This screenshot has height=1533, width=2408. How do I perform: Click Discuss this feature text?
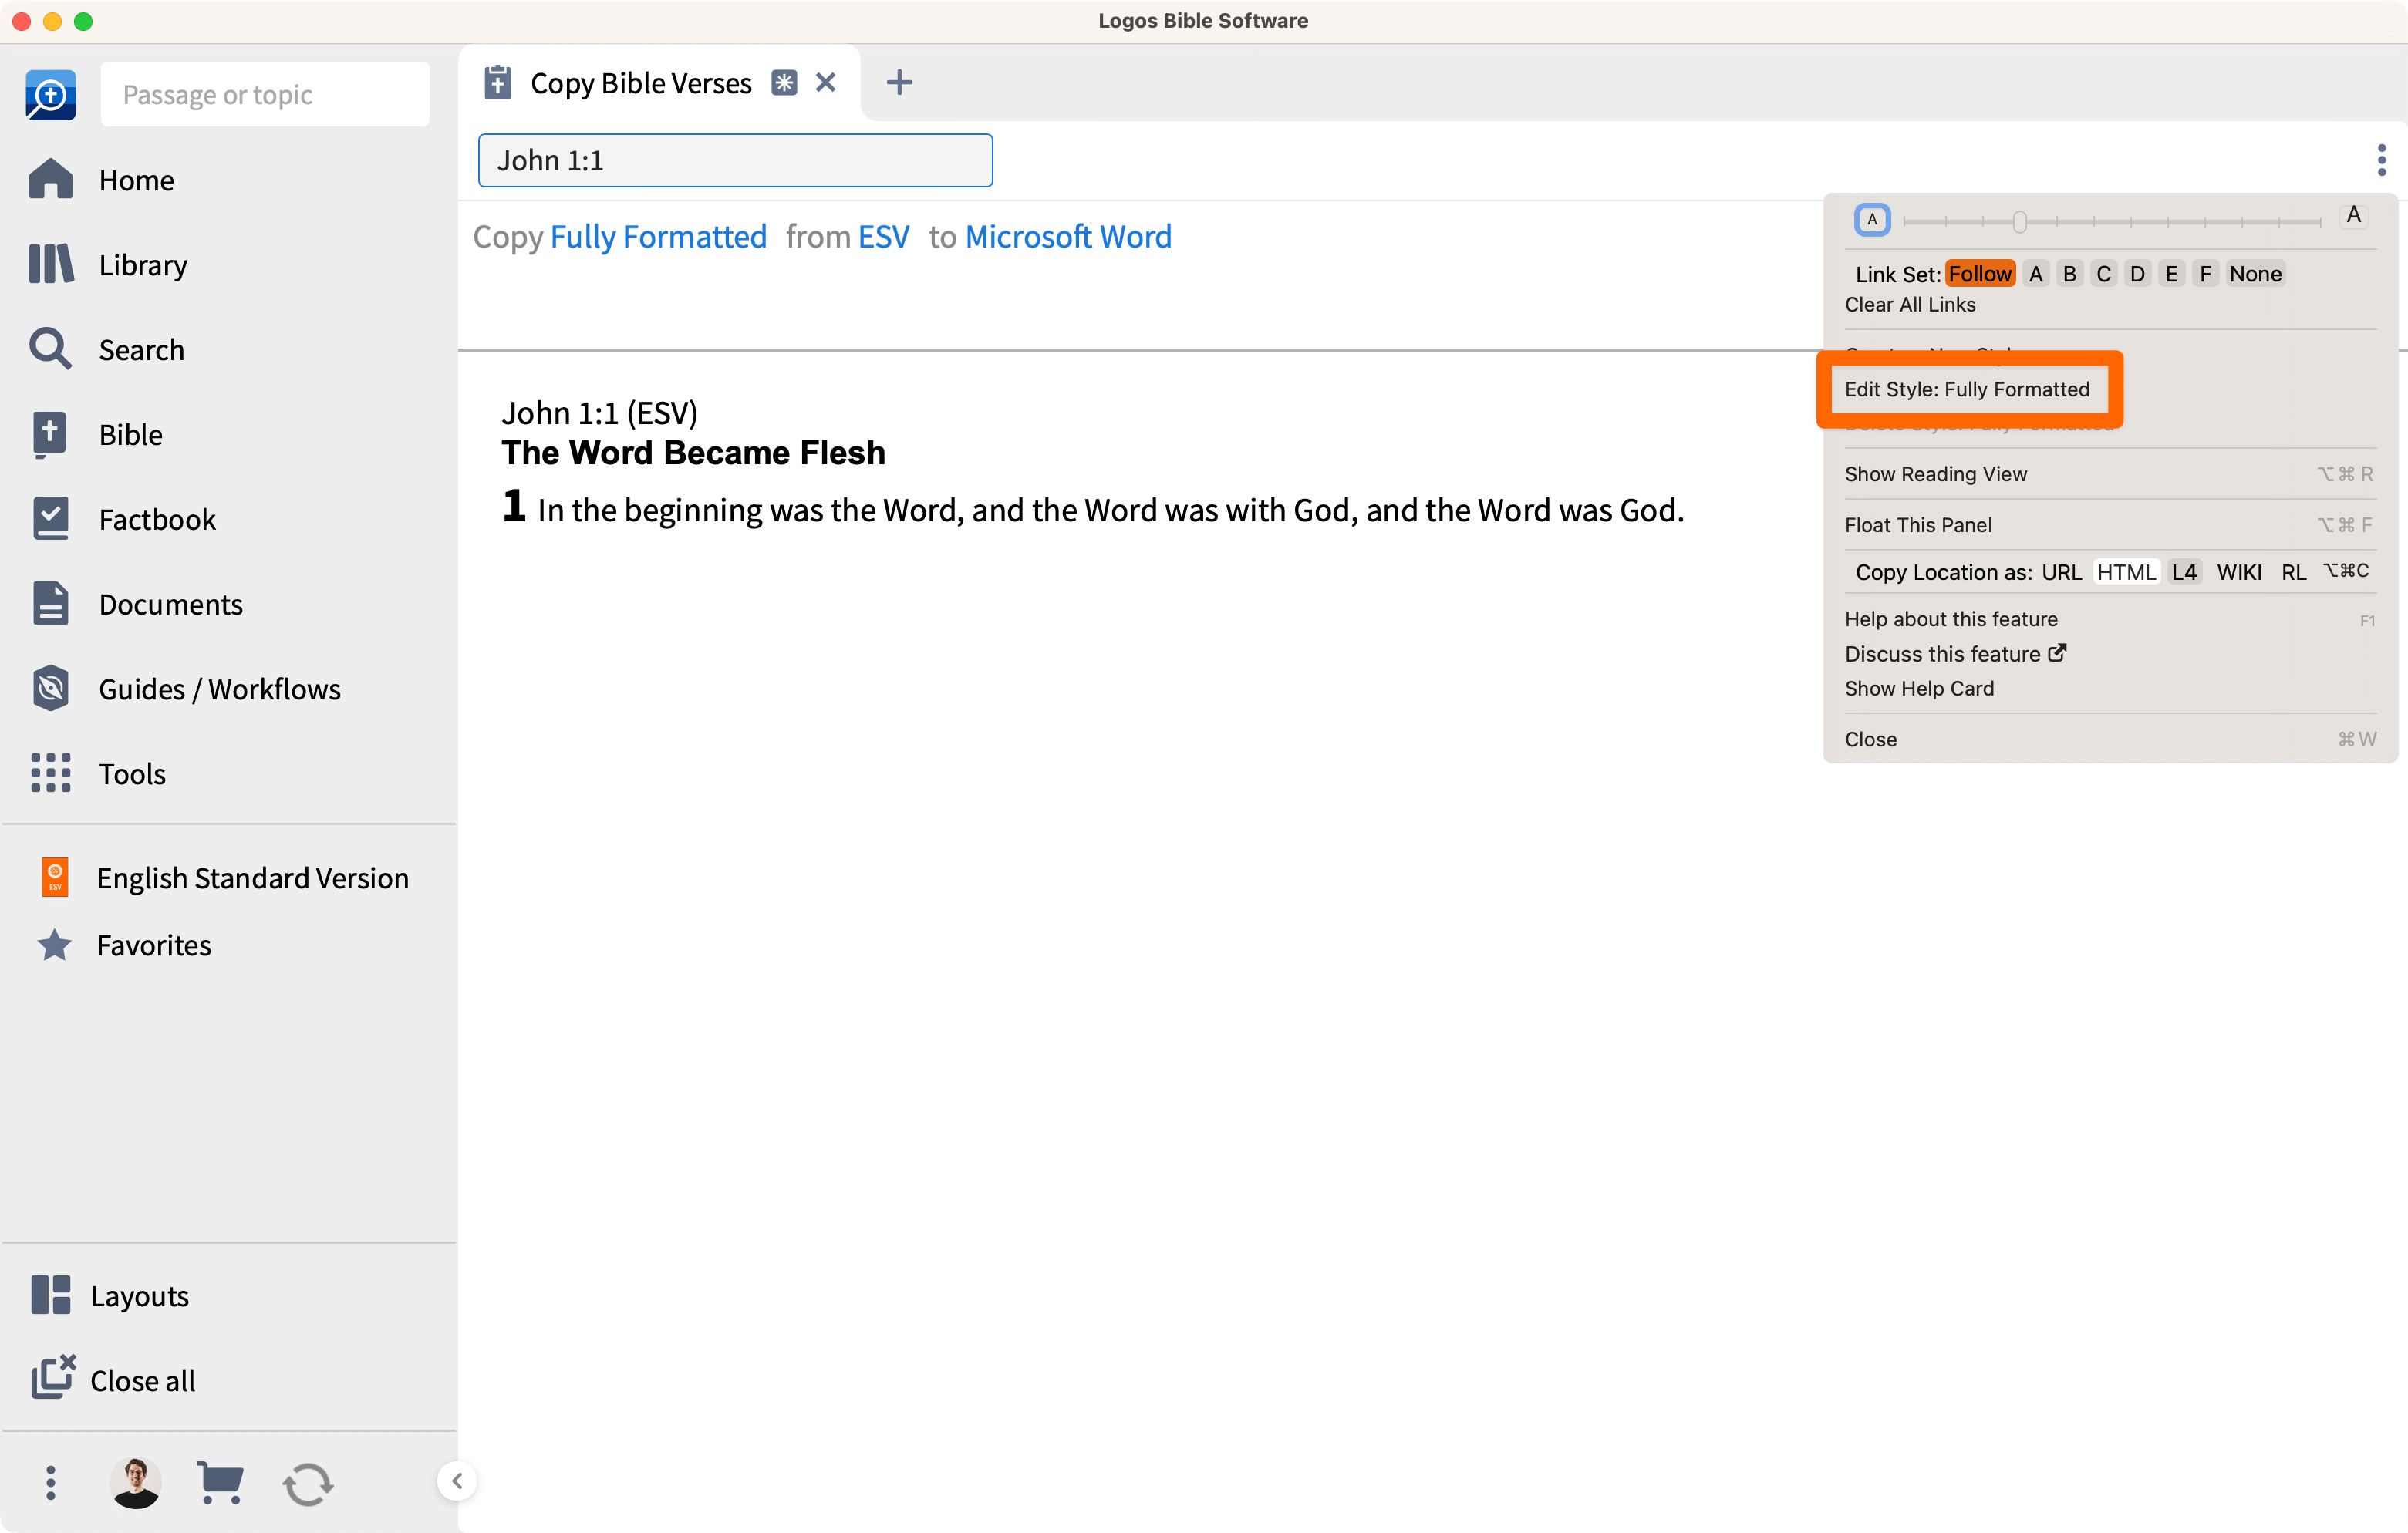[1942, 653]
